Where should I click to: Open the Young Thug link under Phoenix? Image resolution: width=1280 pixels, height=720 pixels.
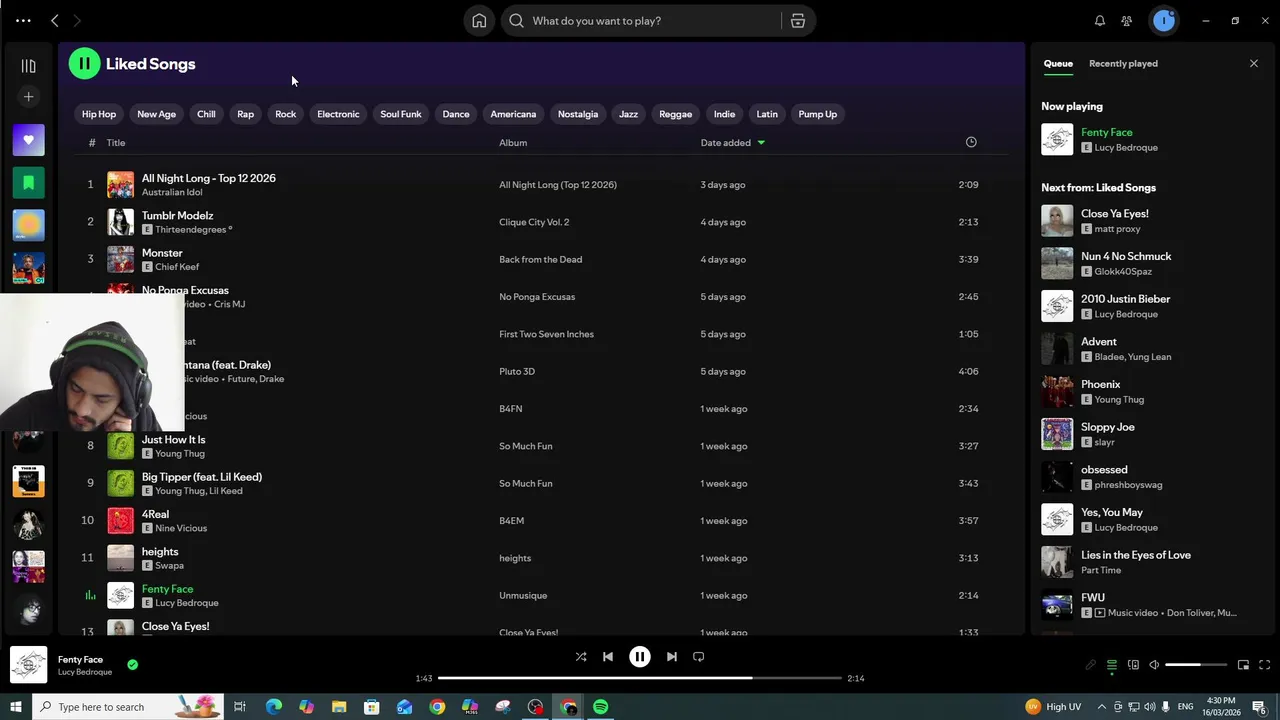pos(1119,400)
